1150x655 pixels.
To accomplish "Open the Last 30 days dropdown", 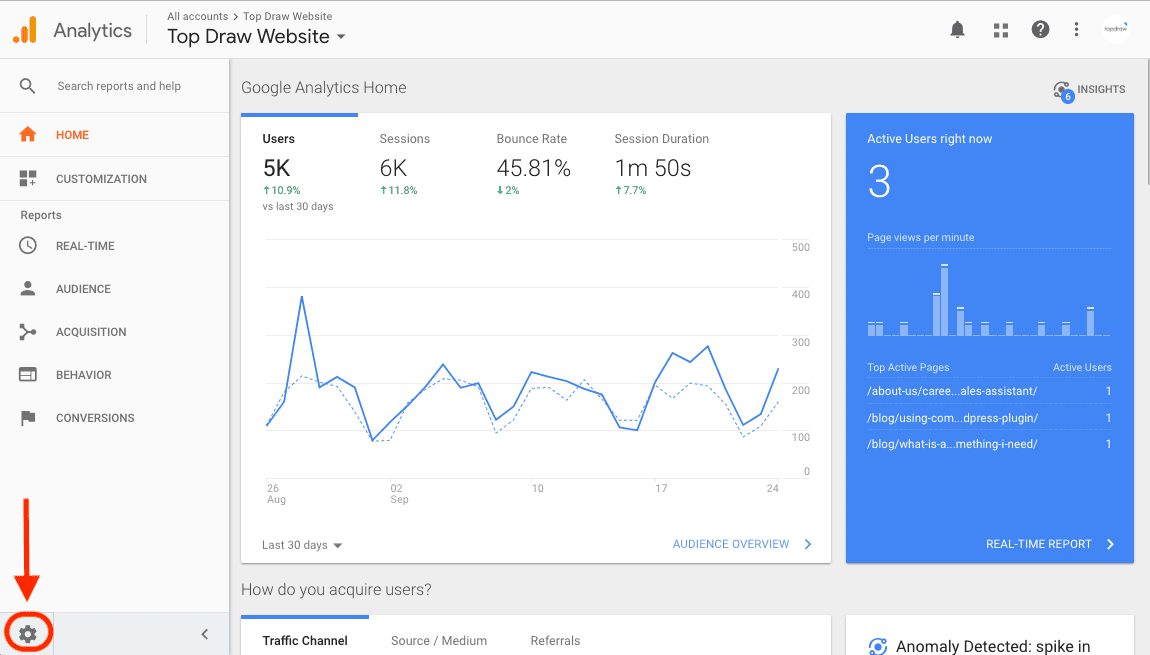I will (302, 545).
